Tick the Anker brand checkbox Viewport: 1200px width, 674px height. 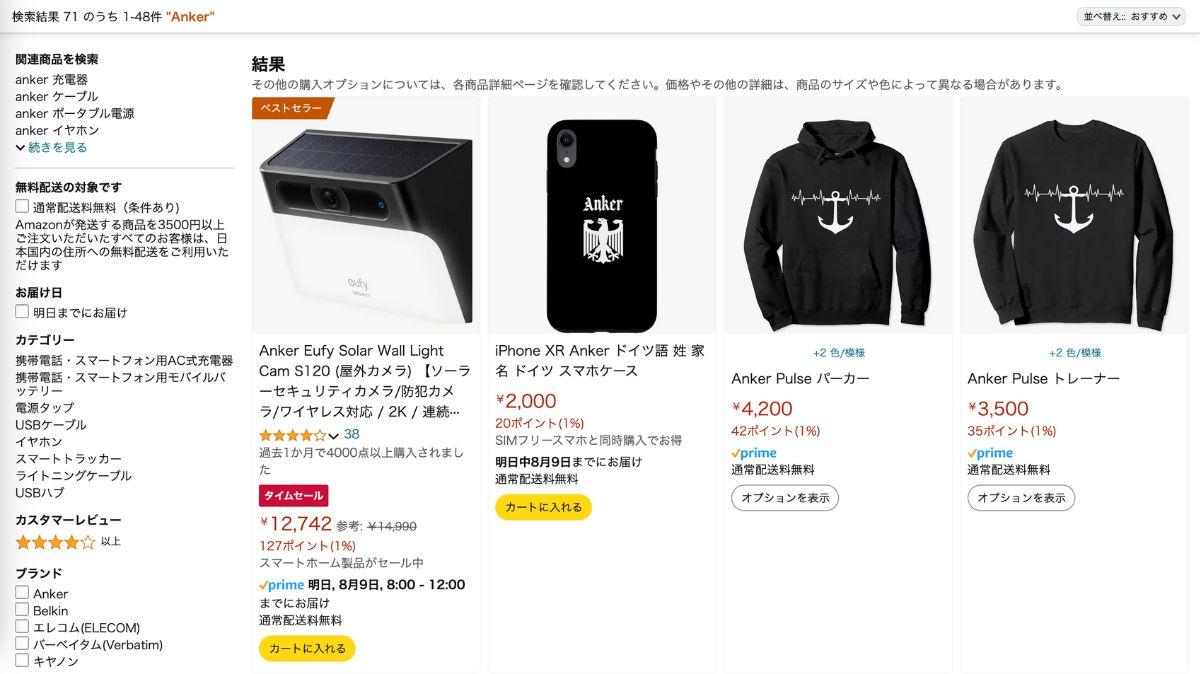(22, 593)
